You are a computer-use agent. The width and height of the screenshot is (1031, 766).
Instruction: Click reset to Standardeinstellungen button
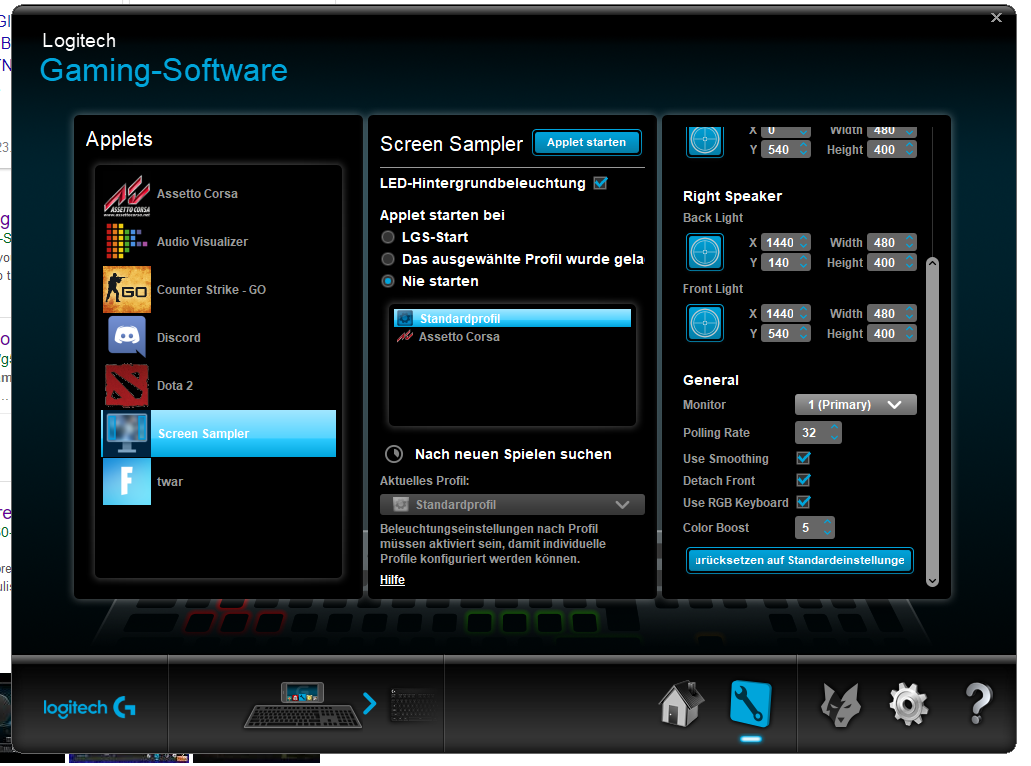(x=800, y=560)
